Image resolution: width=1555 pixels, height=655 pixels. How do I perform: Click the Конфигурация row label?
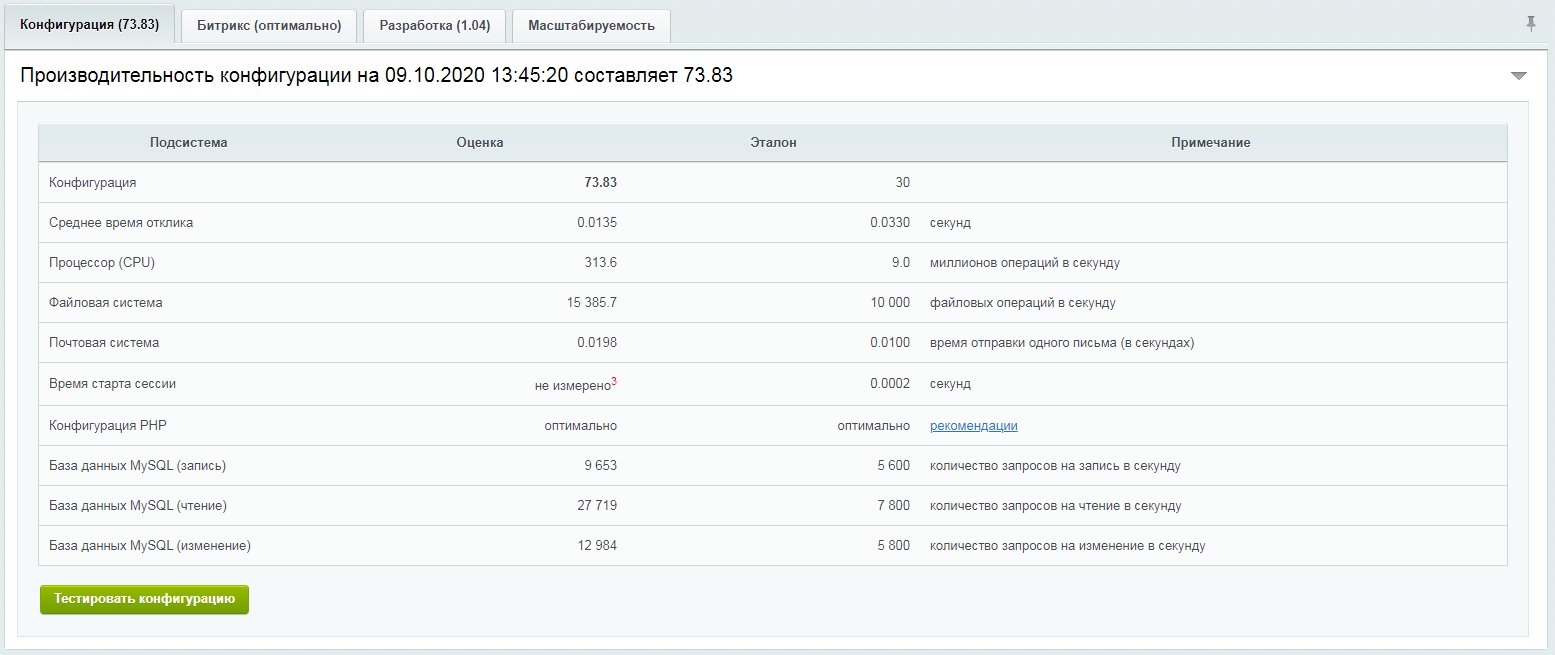(93, 183)
